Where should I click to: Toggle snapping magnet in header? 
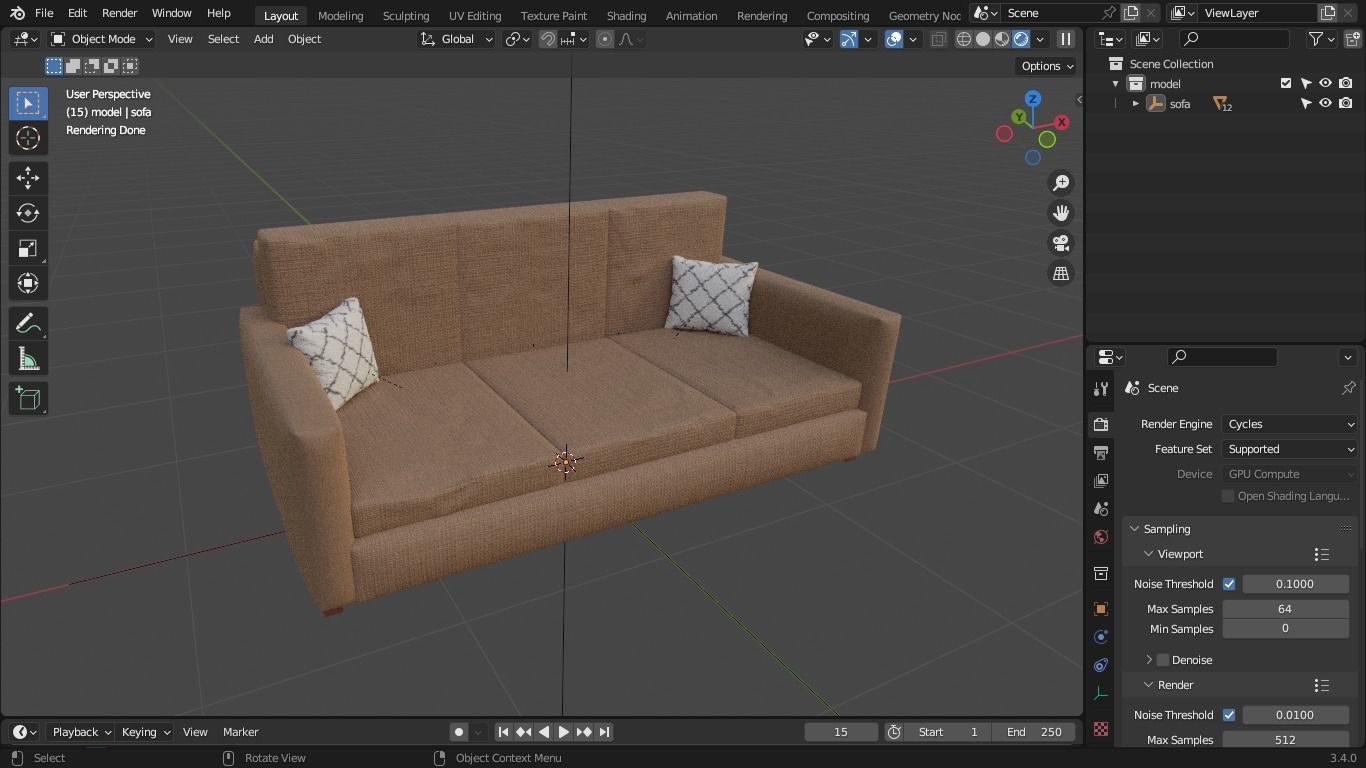click(548, 39)
